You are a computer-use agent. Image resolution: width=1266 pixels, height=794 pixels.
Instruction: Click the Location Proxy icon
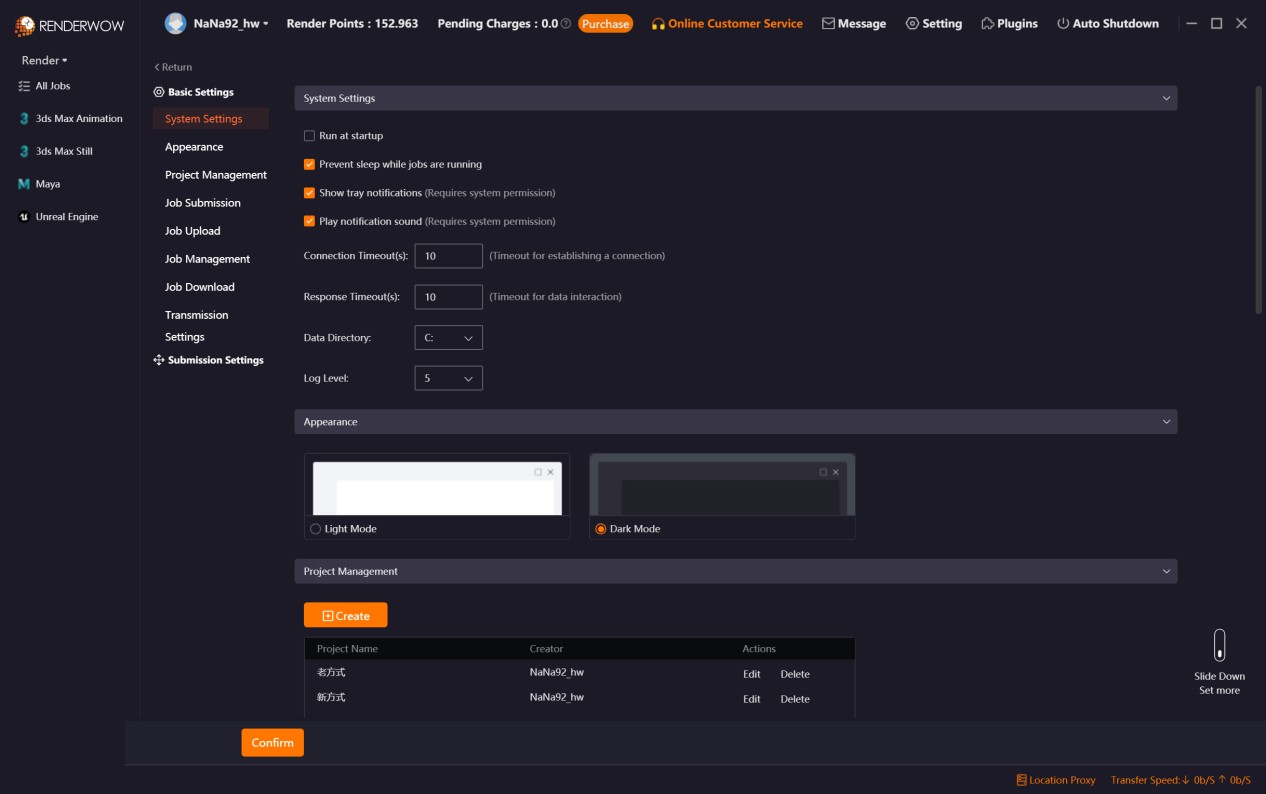click(x=1021, y=780)
